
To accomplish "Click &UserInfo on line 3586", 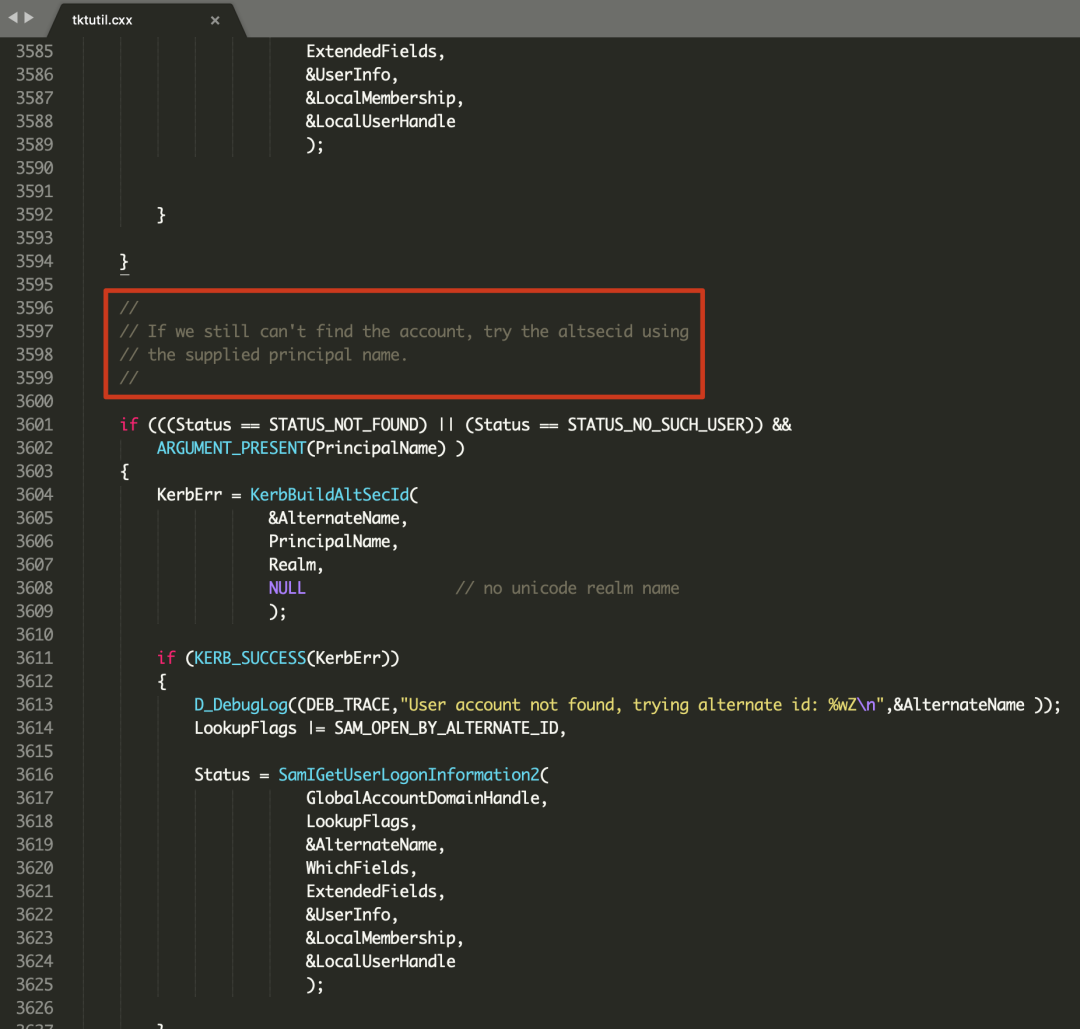I will pyautogui.click(x=348, y=74).
